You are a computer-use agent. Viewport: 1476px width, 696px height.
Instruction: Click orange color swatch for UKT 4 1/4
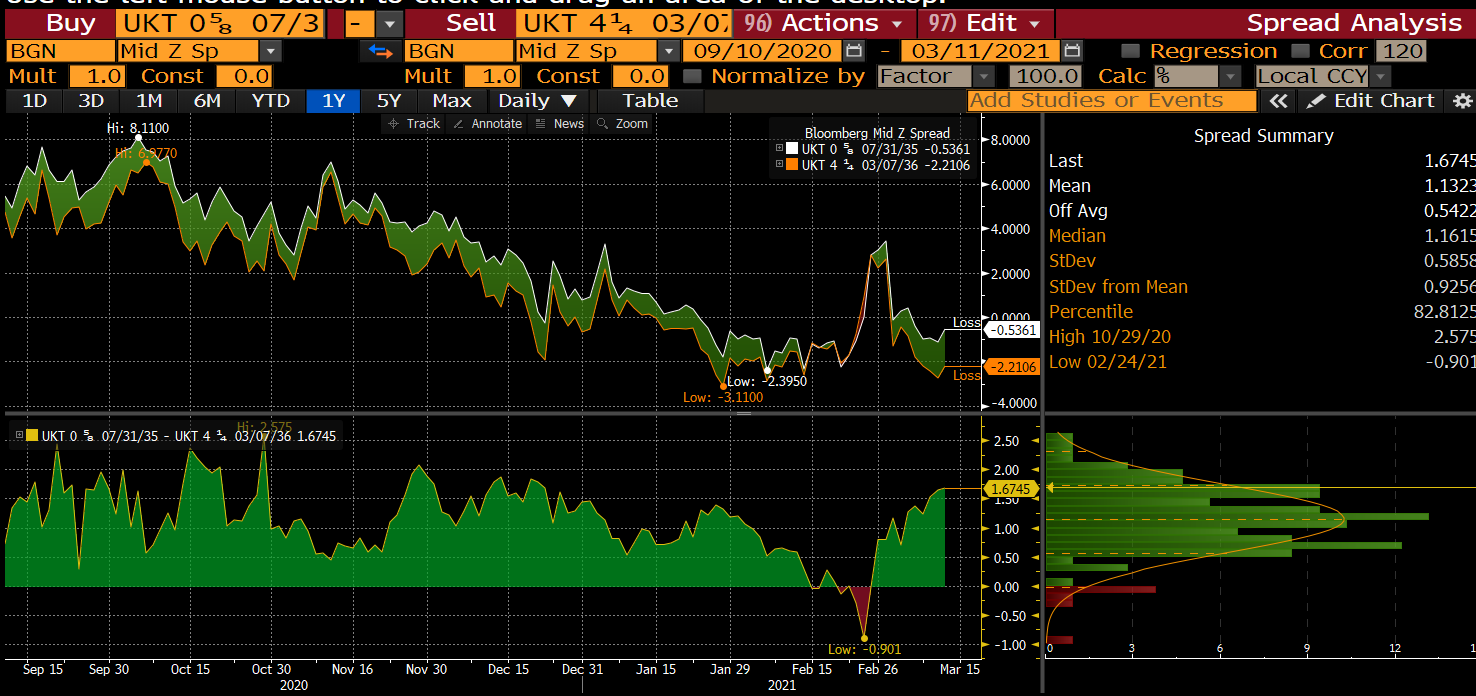coord(792,165)
